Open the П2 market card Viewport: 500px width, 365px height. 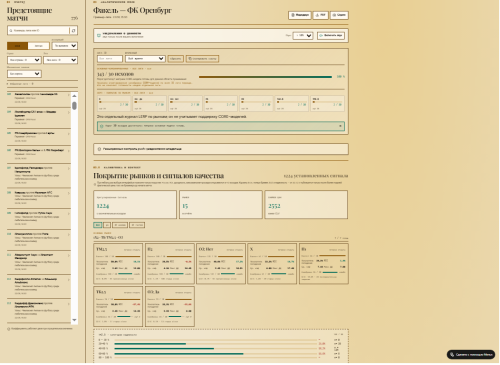pyautogui.click(x=170, y=264)
